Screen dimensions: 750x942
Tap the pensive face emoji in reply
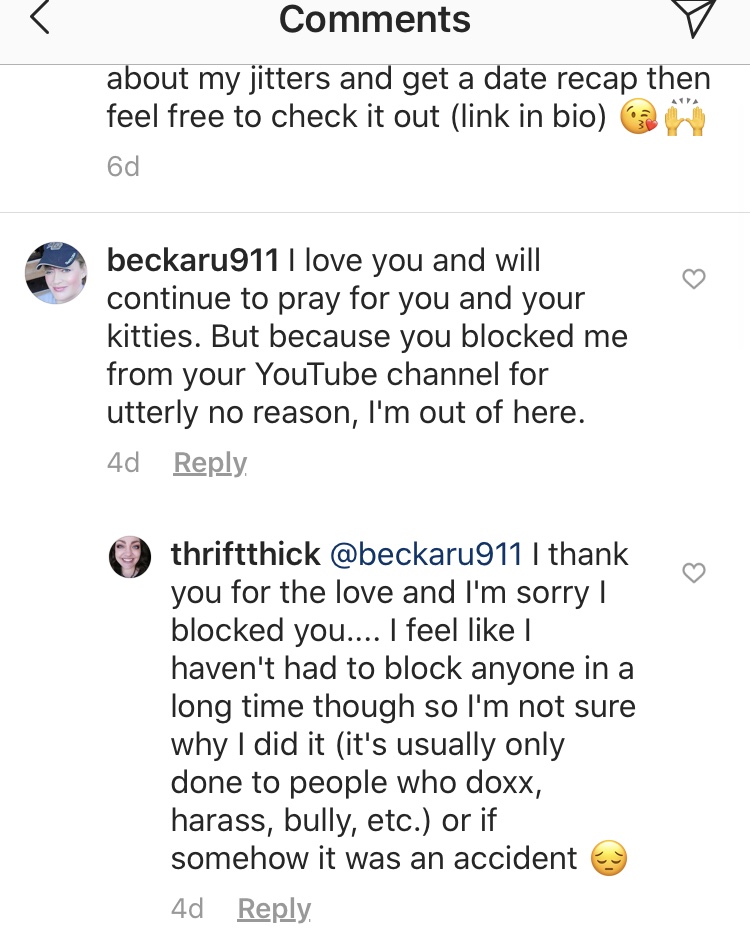[x=609, y=858]
